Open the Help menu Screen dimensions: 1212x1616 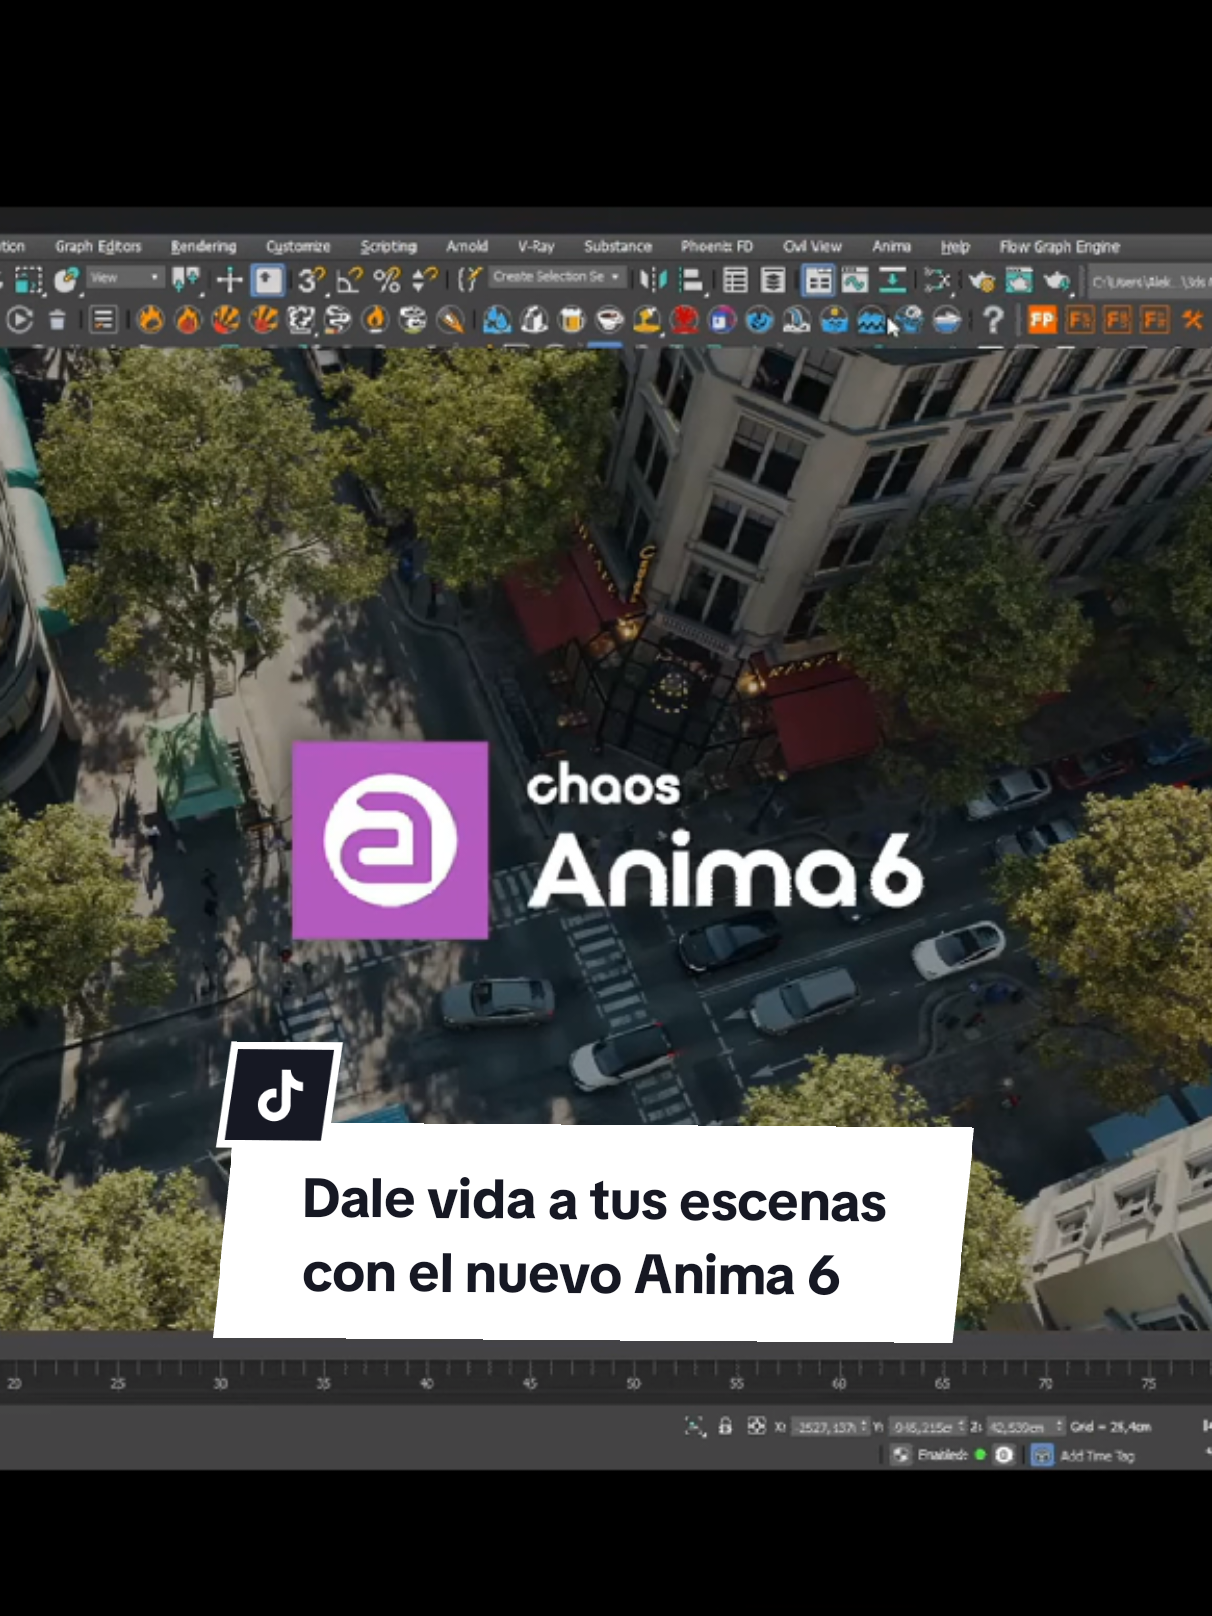tap(955, 246)
